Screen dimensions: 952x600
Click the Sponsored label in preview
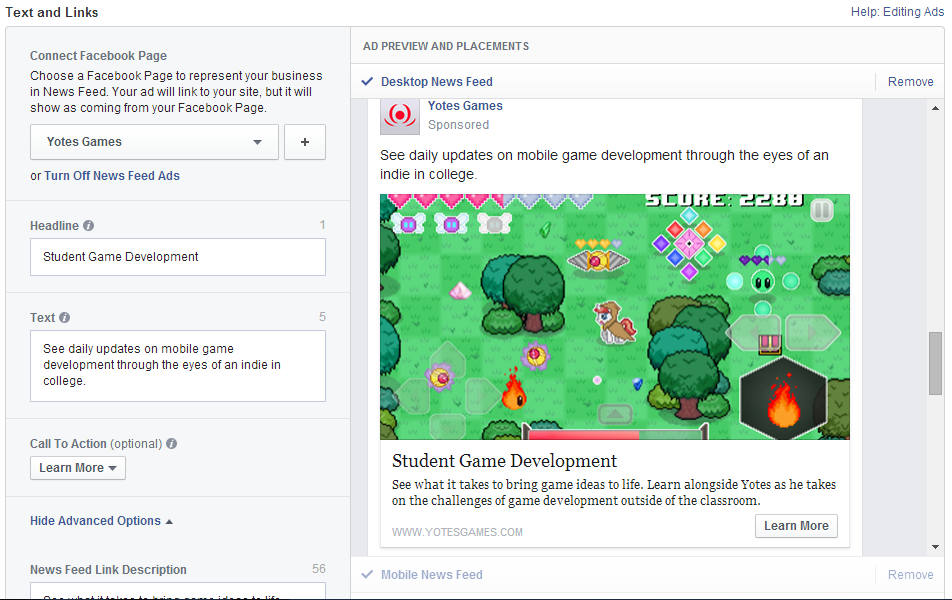coord(458,124)
